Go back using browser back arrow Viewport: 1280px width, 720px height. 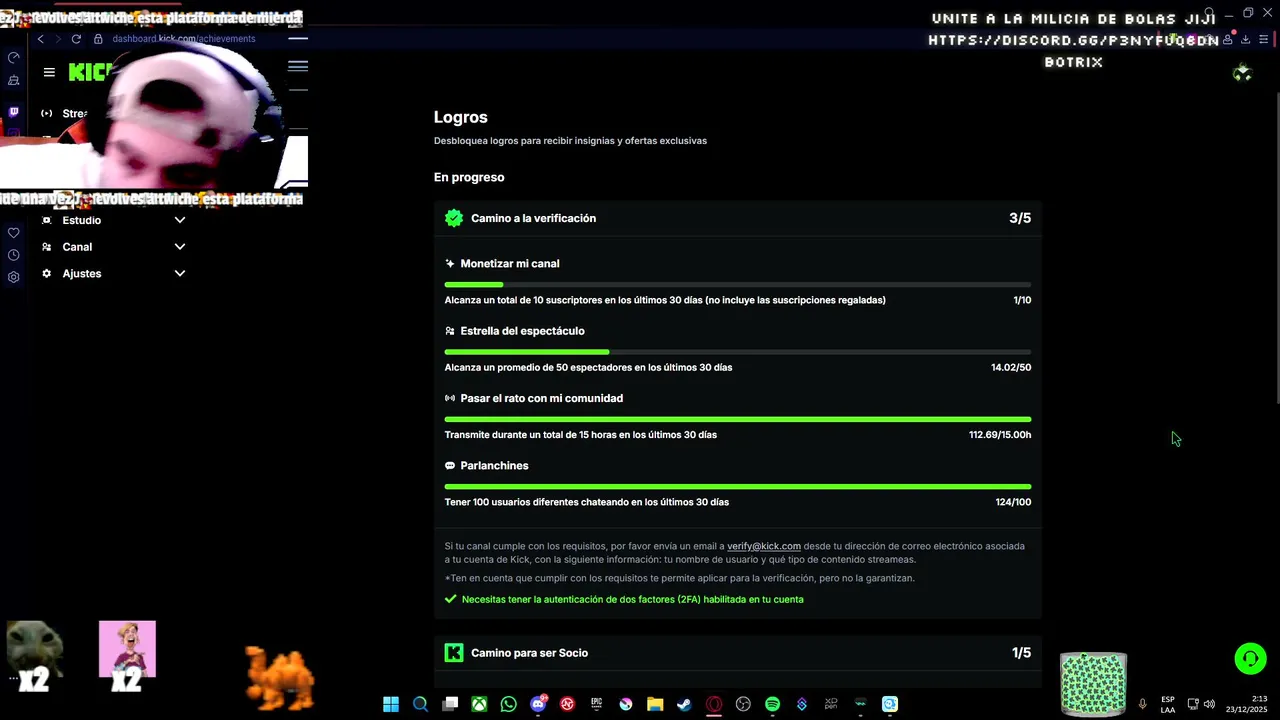[x=40, y=39]
